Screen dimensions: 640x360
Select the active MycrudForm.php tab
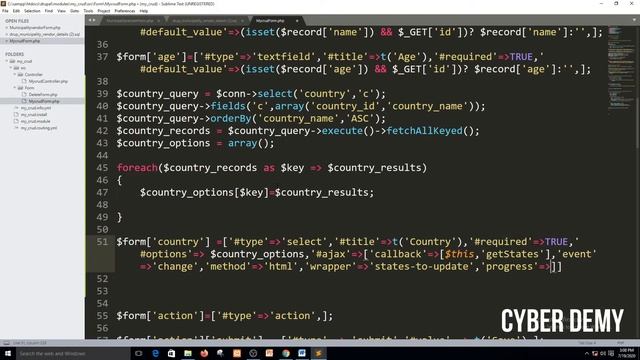(x=270, y=20)
